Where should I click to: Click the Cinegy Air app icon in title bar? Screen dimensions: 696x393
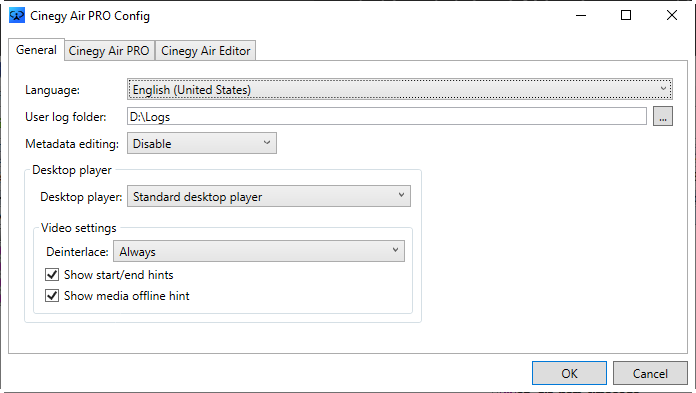17,16
